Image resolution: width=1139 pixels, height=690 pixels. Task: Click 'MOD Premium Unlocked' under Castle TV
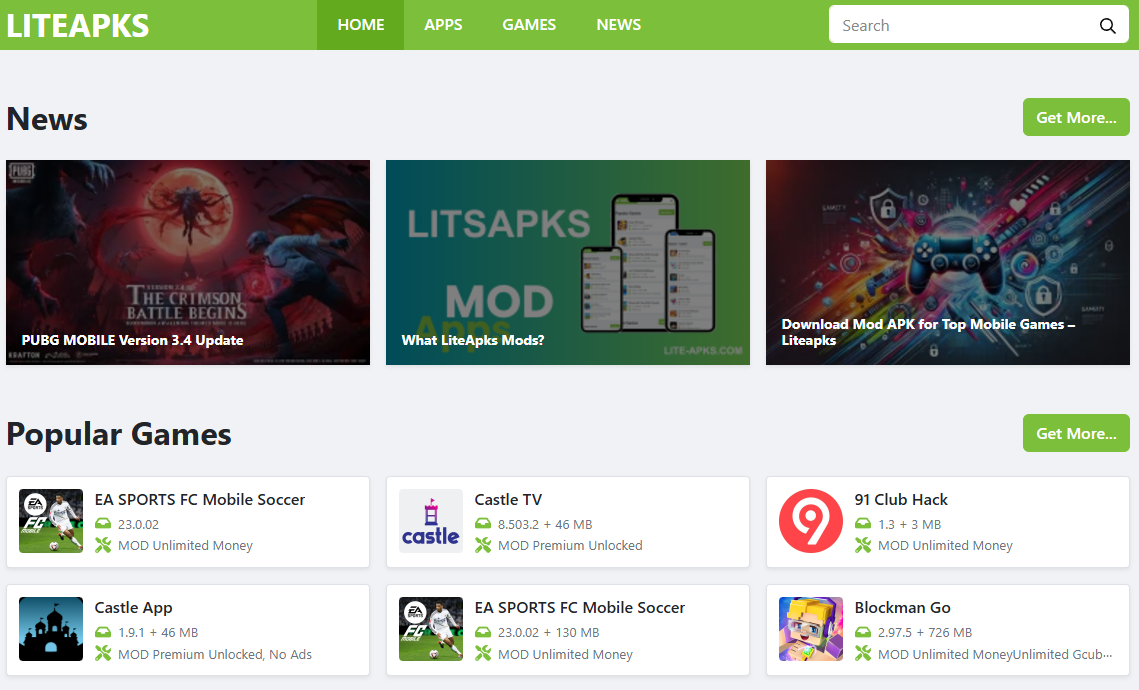pyautogui.click(x=570, y=545)
